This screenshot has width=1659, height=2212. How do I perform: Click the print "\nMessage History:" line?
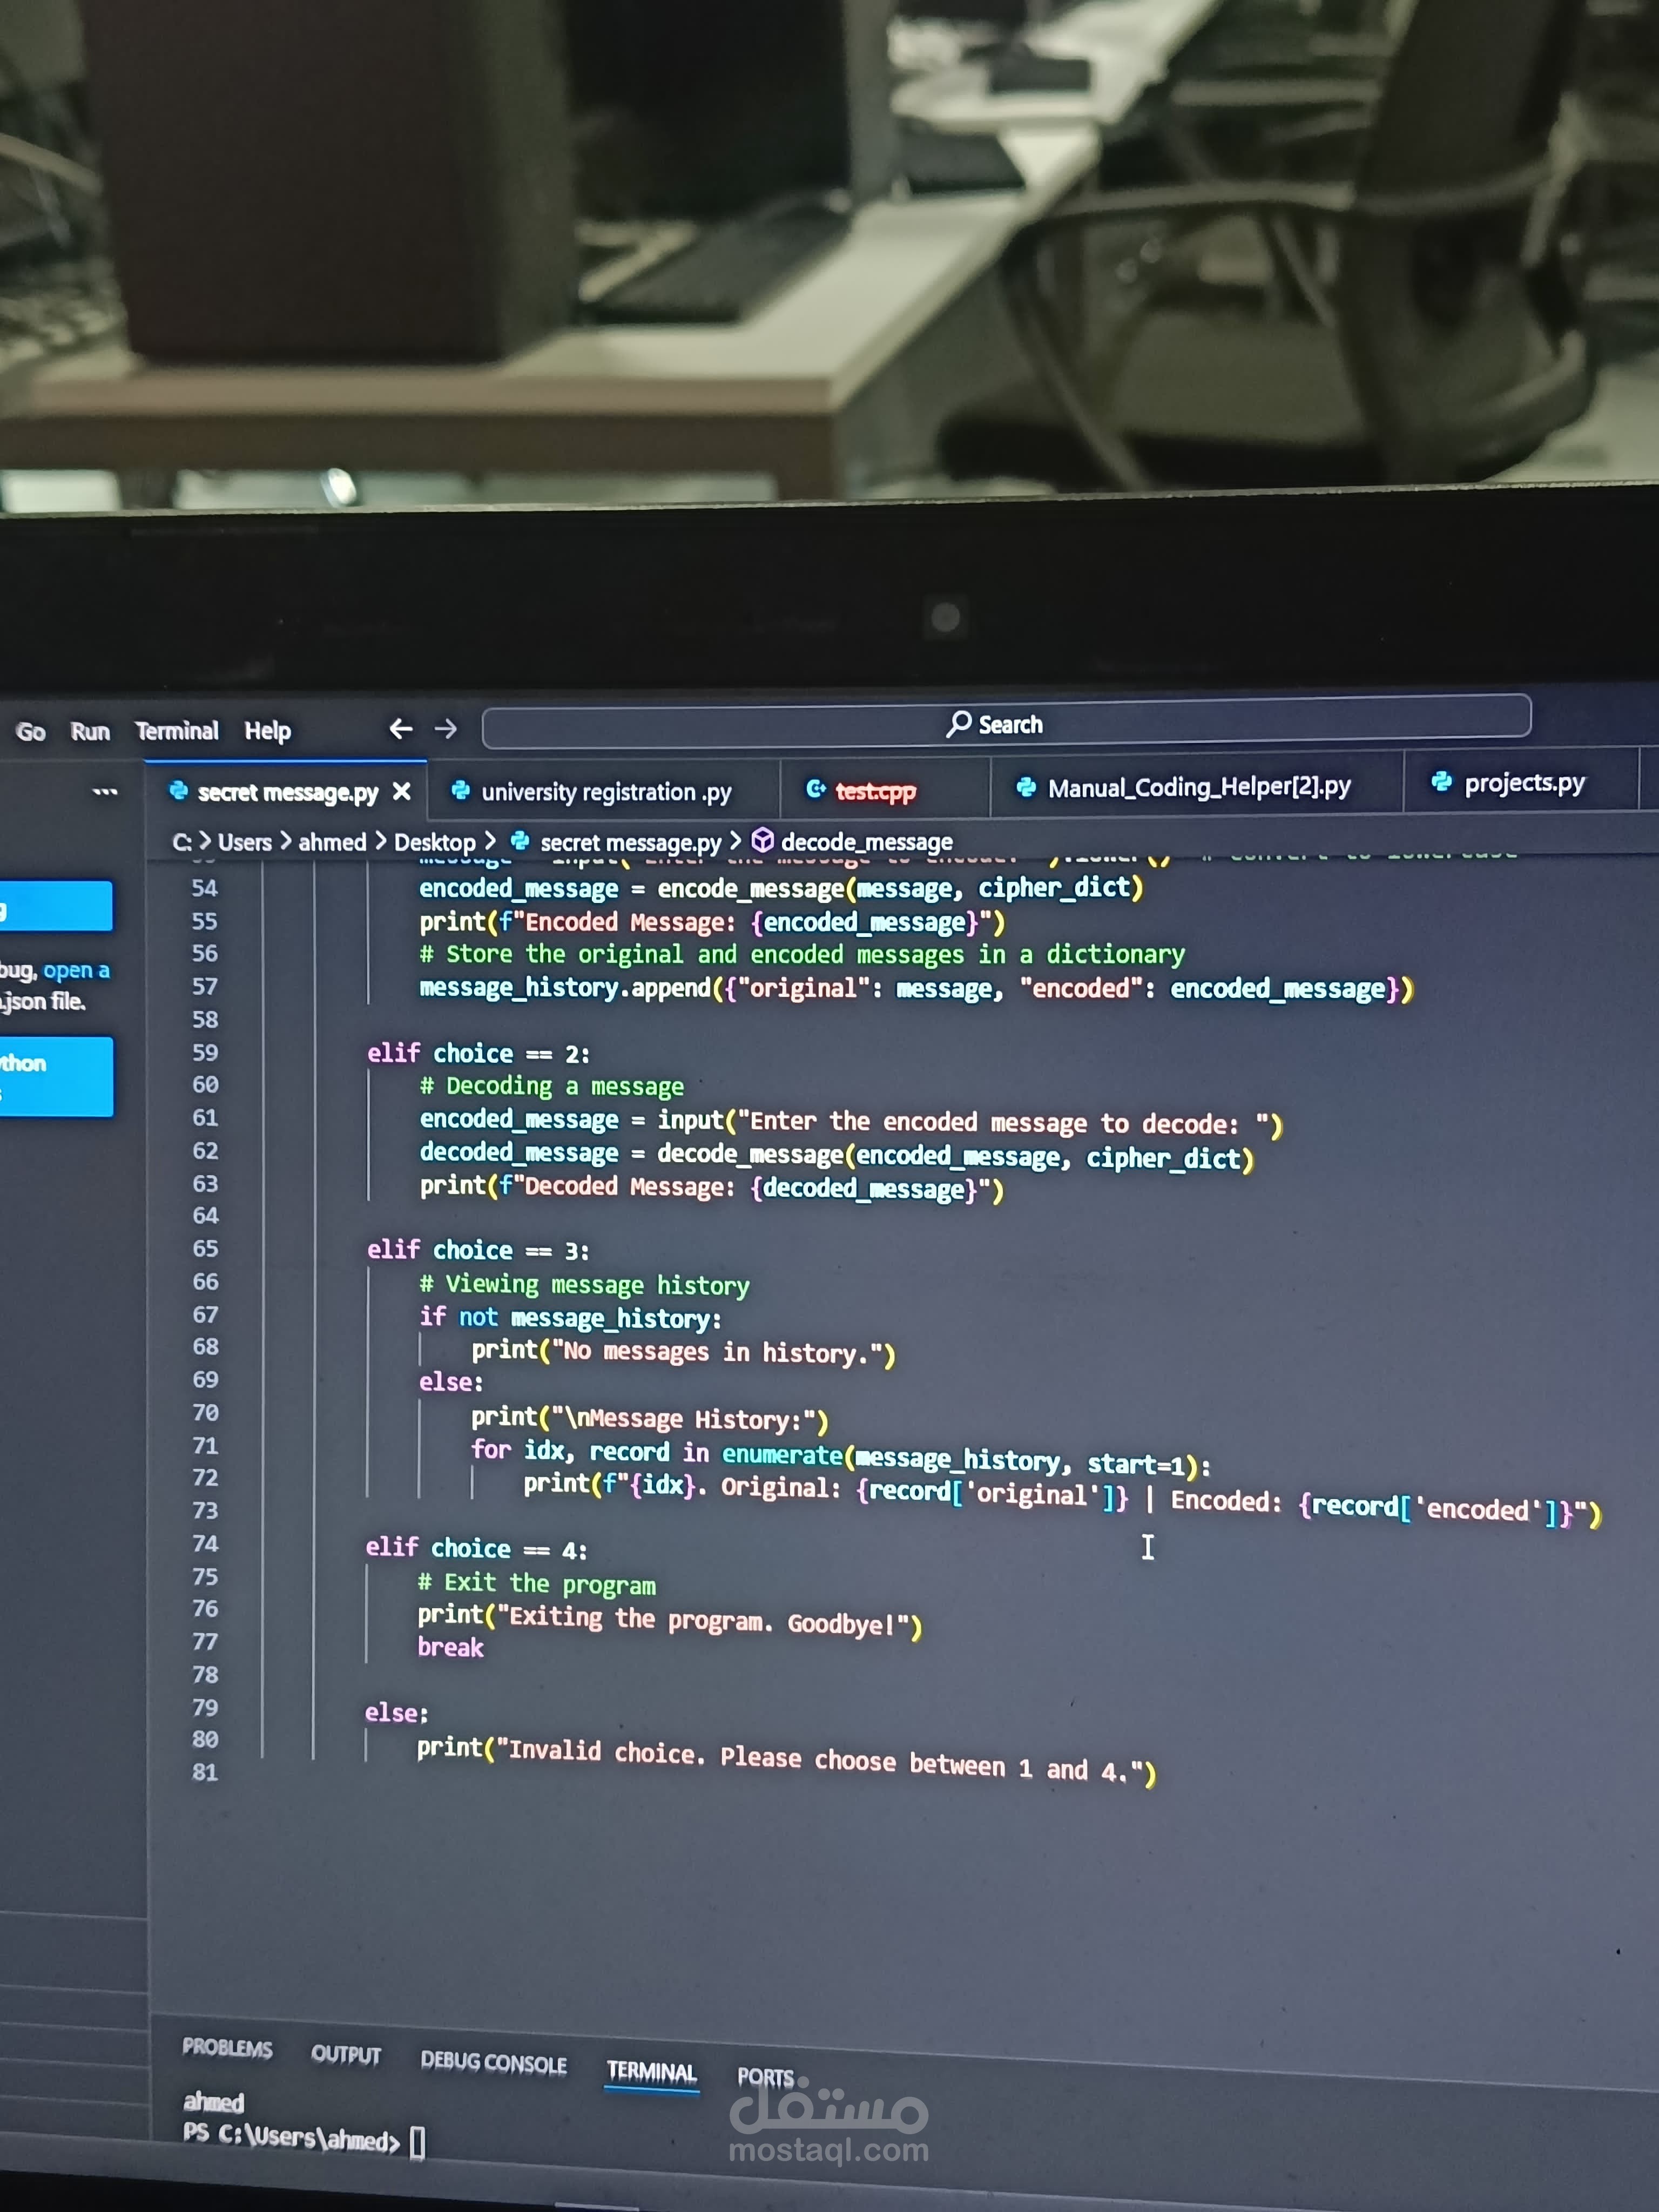pos(650,1418)
